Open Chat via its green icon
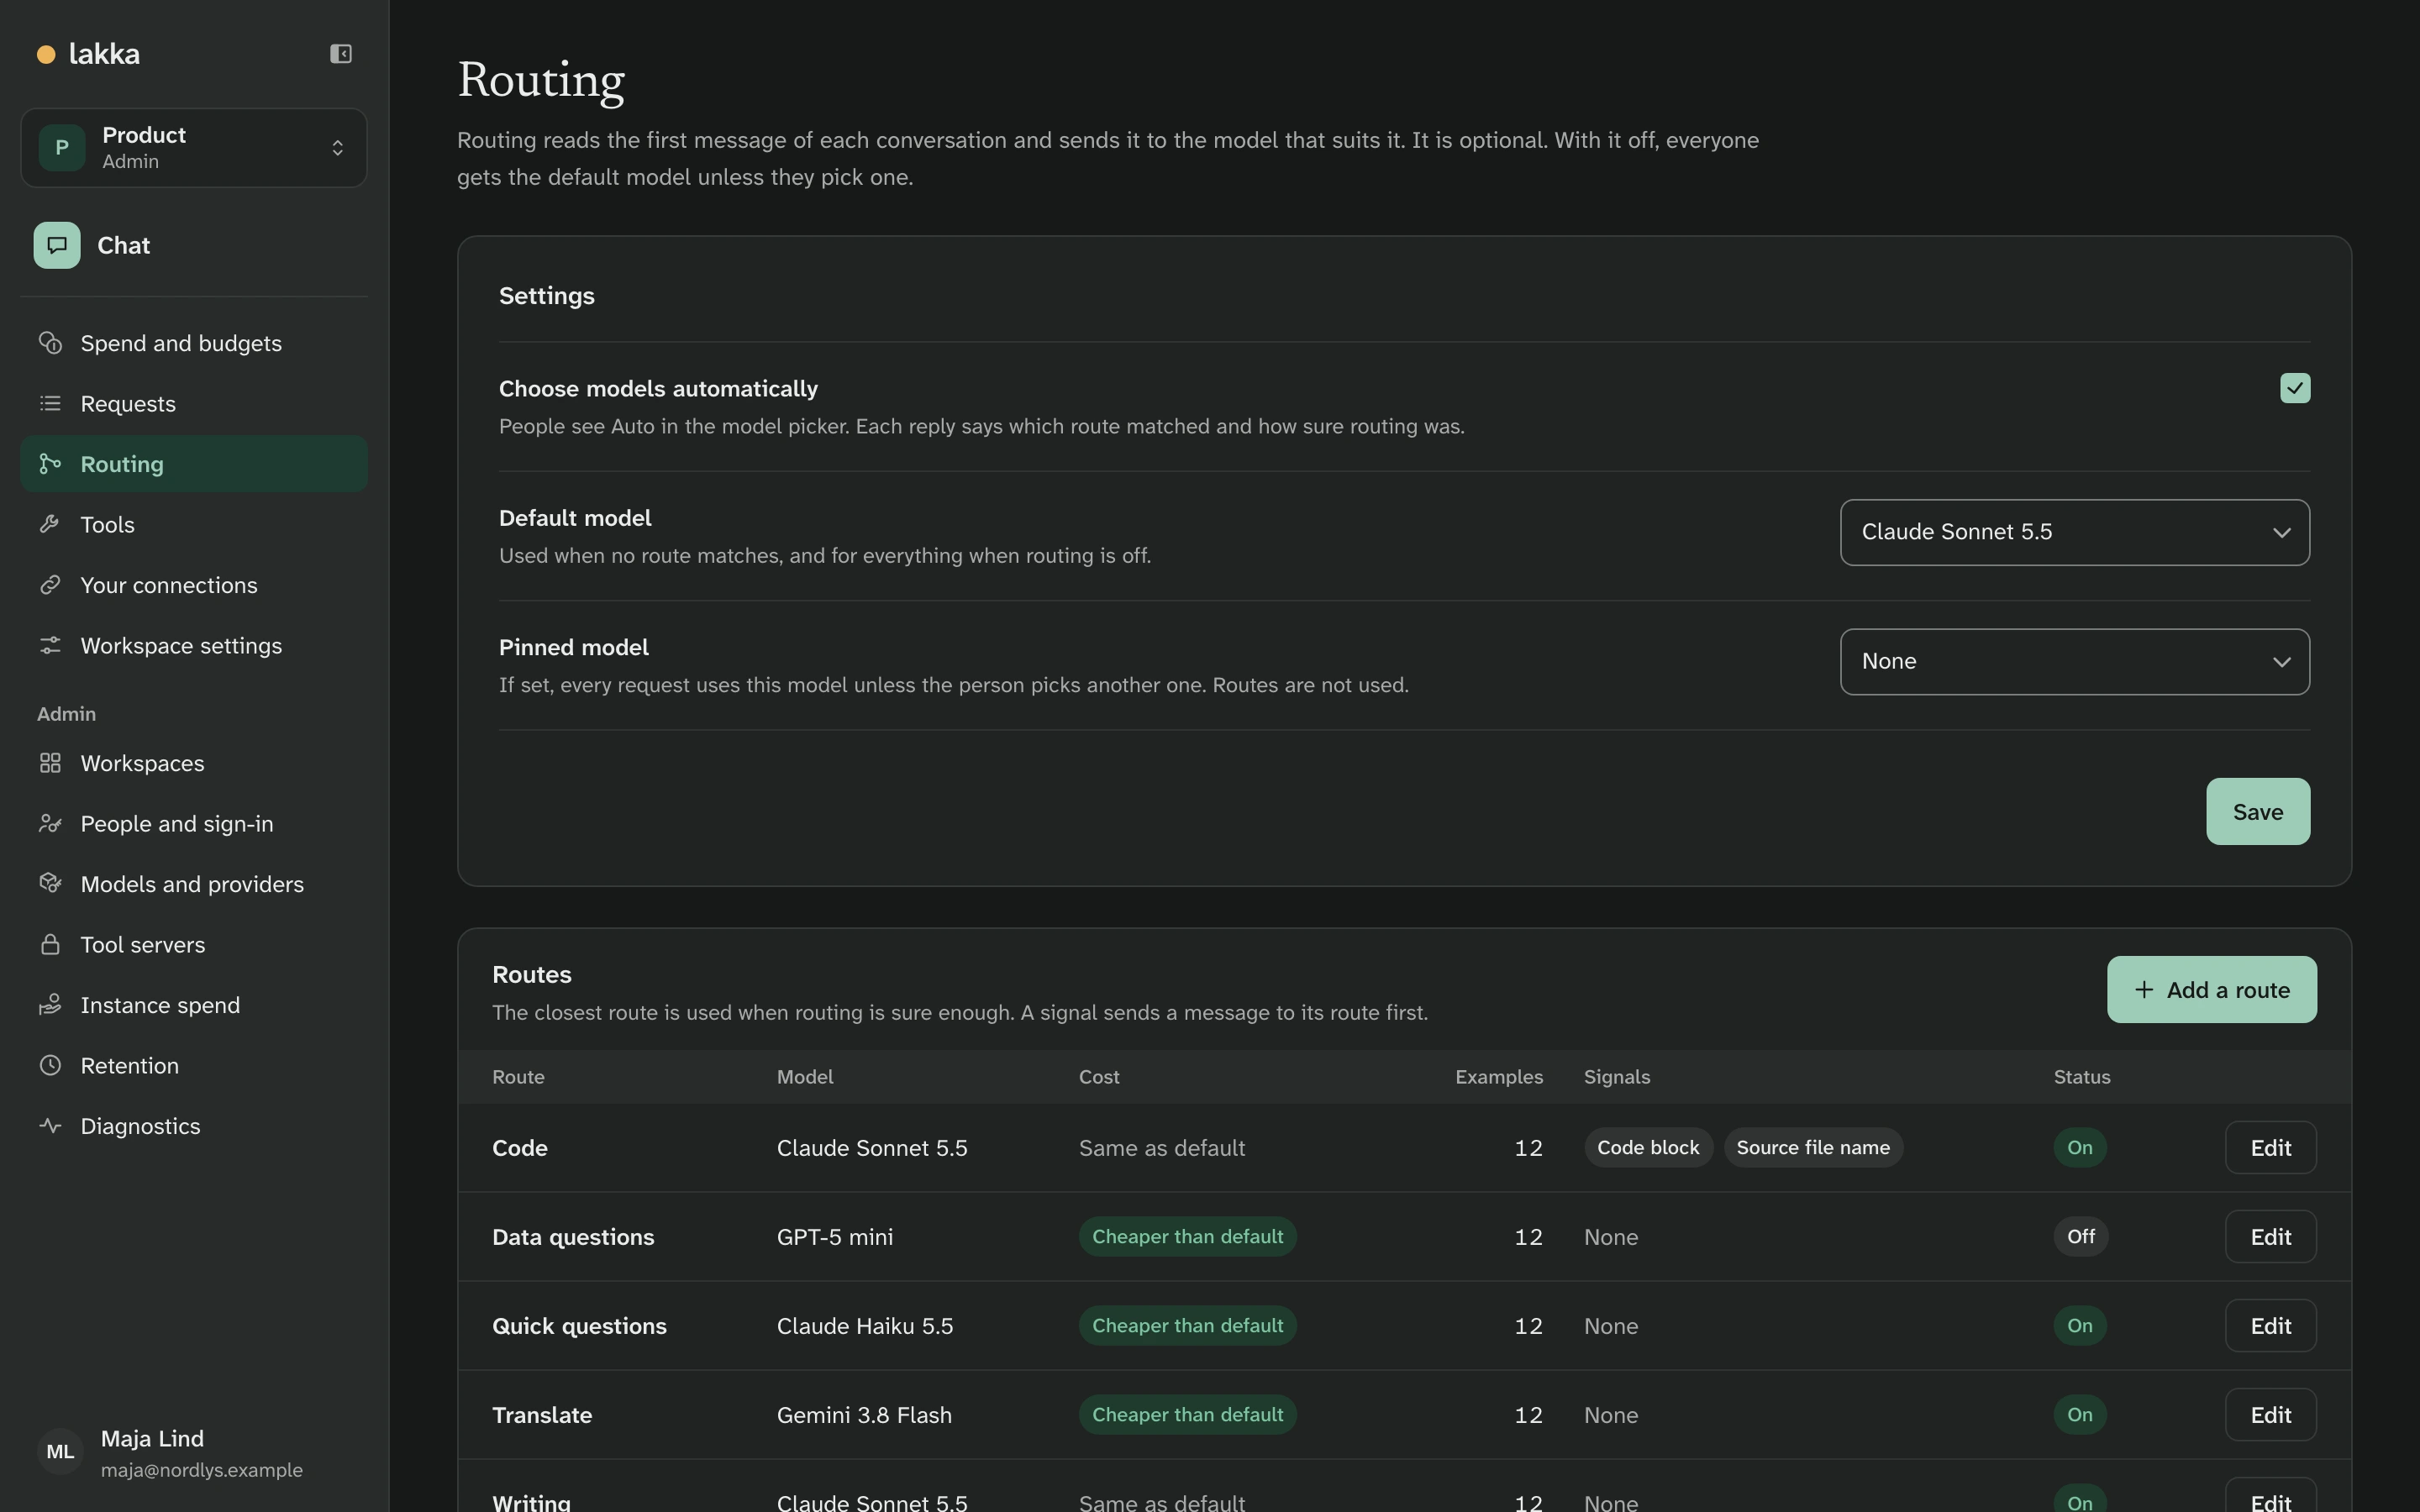Screen dimensions: 2420x1512 (57, 245)
